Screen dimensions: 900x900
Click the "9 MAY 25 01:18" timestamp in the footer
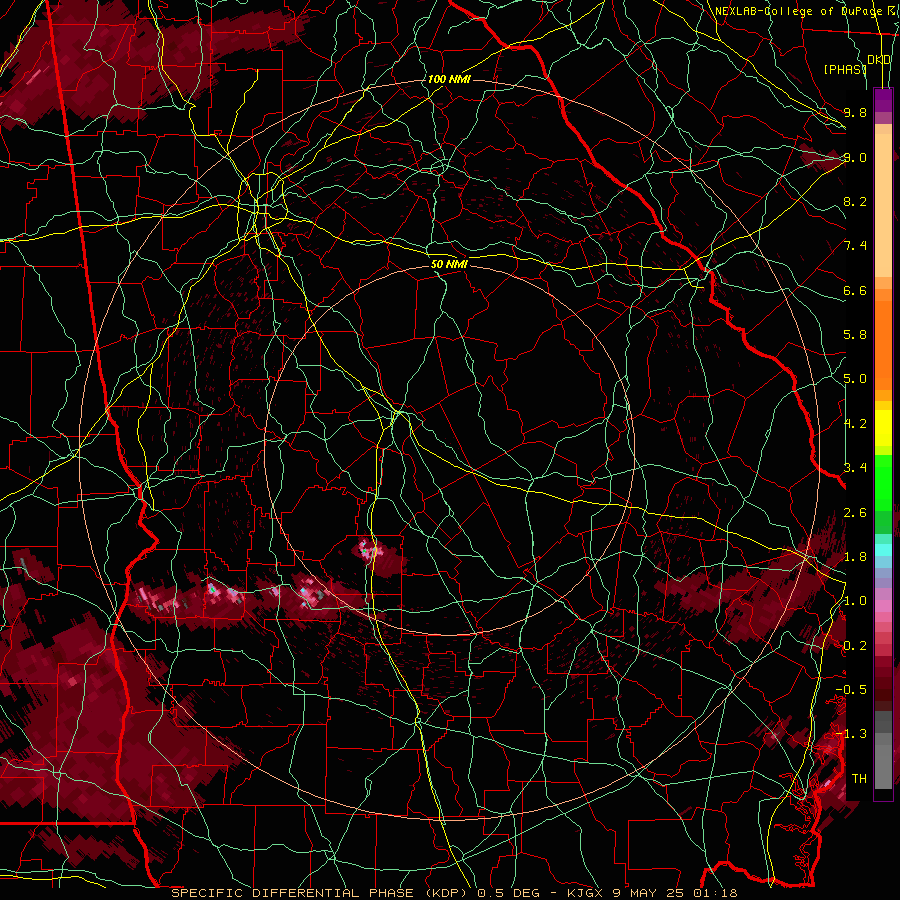click(x=676, y=893)
